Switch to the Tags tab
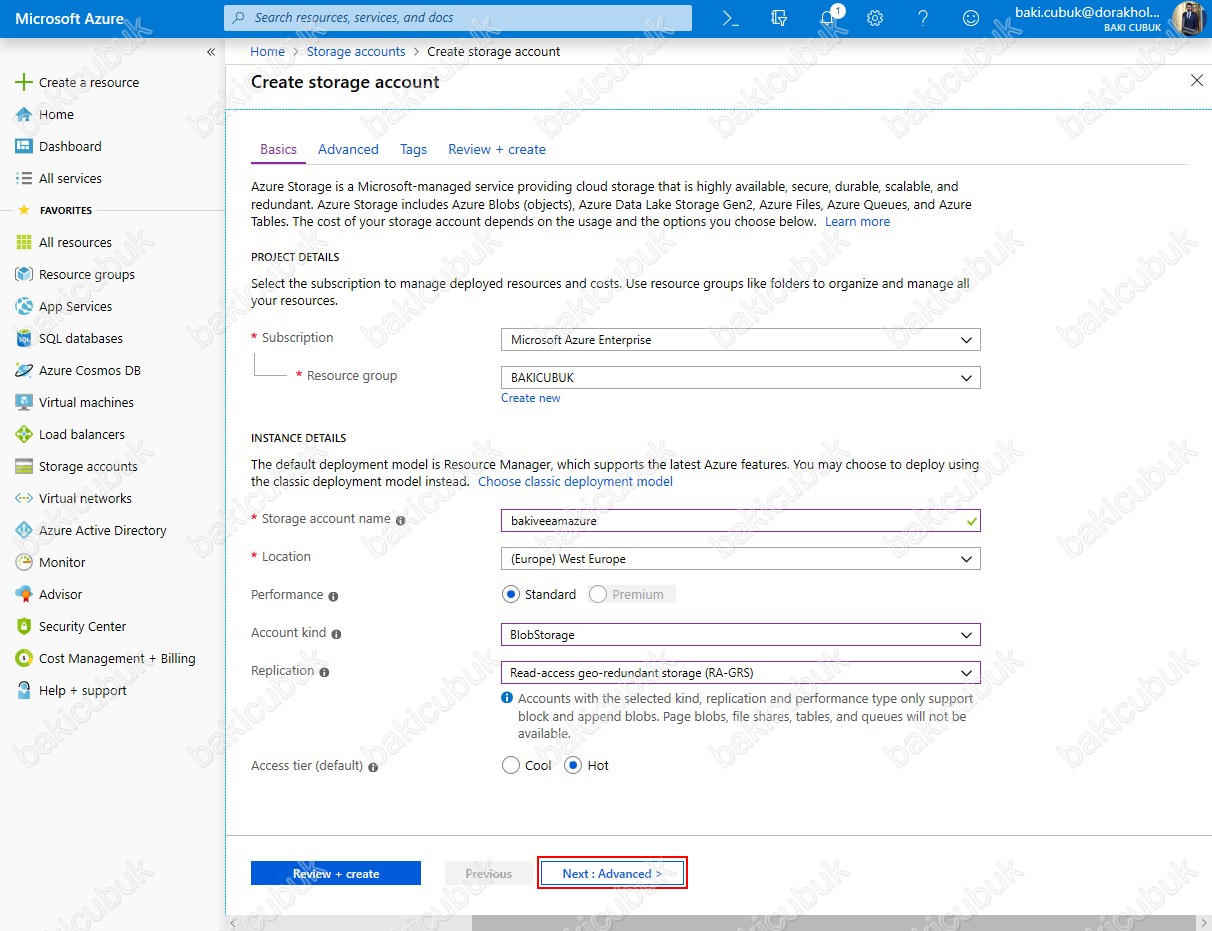This screenshot has height=931, width=1212. pos(413,149)
